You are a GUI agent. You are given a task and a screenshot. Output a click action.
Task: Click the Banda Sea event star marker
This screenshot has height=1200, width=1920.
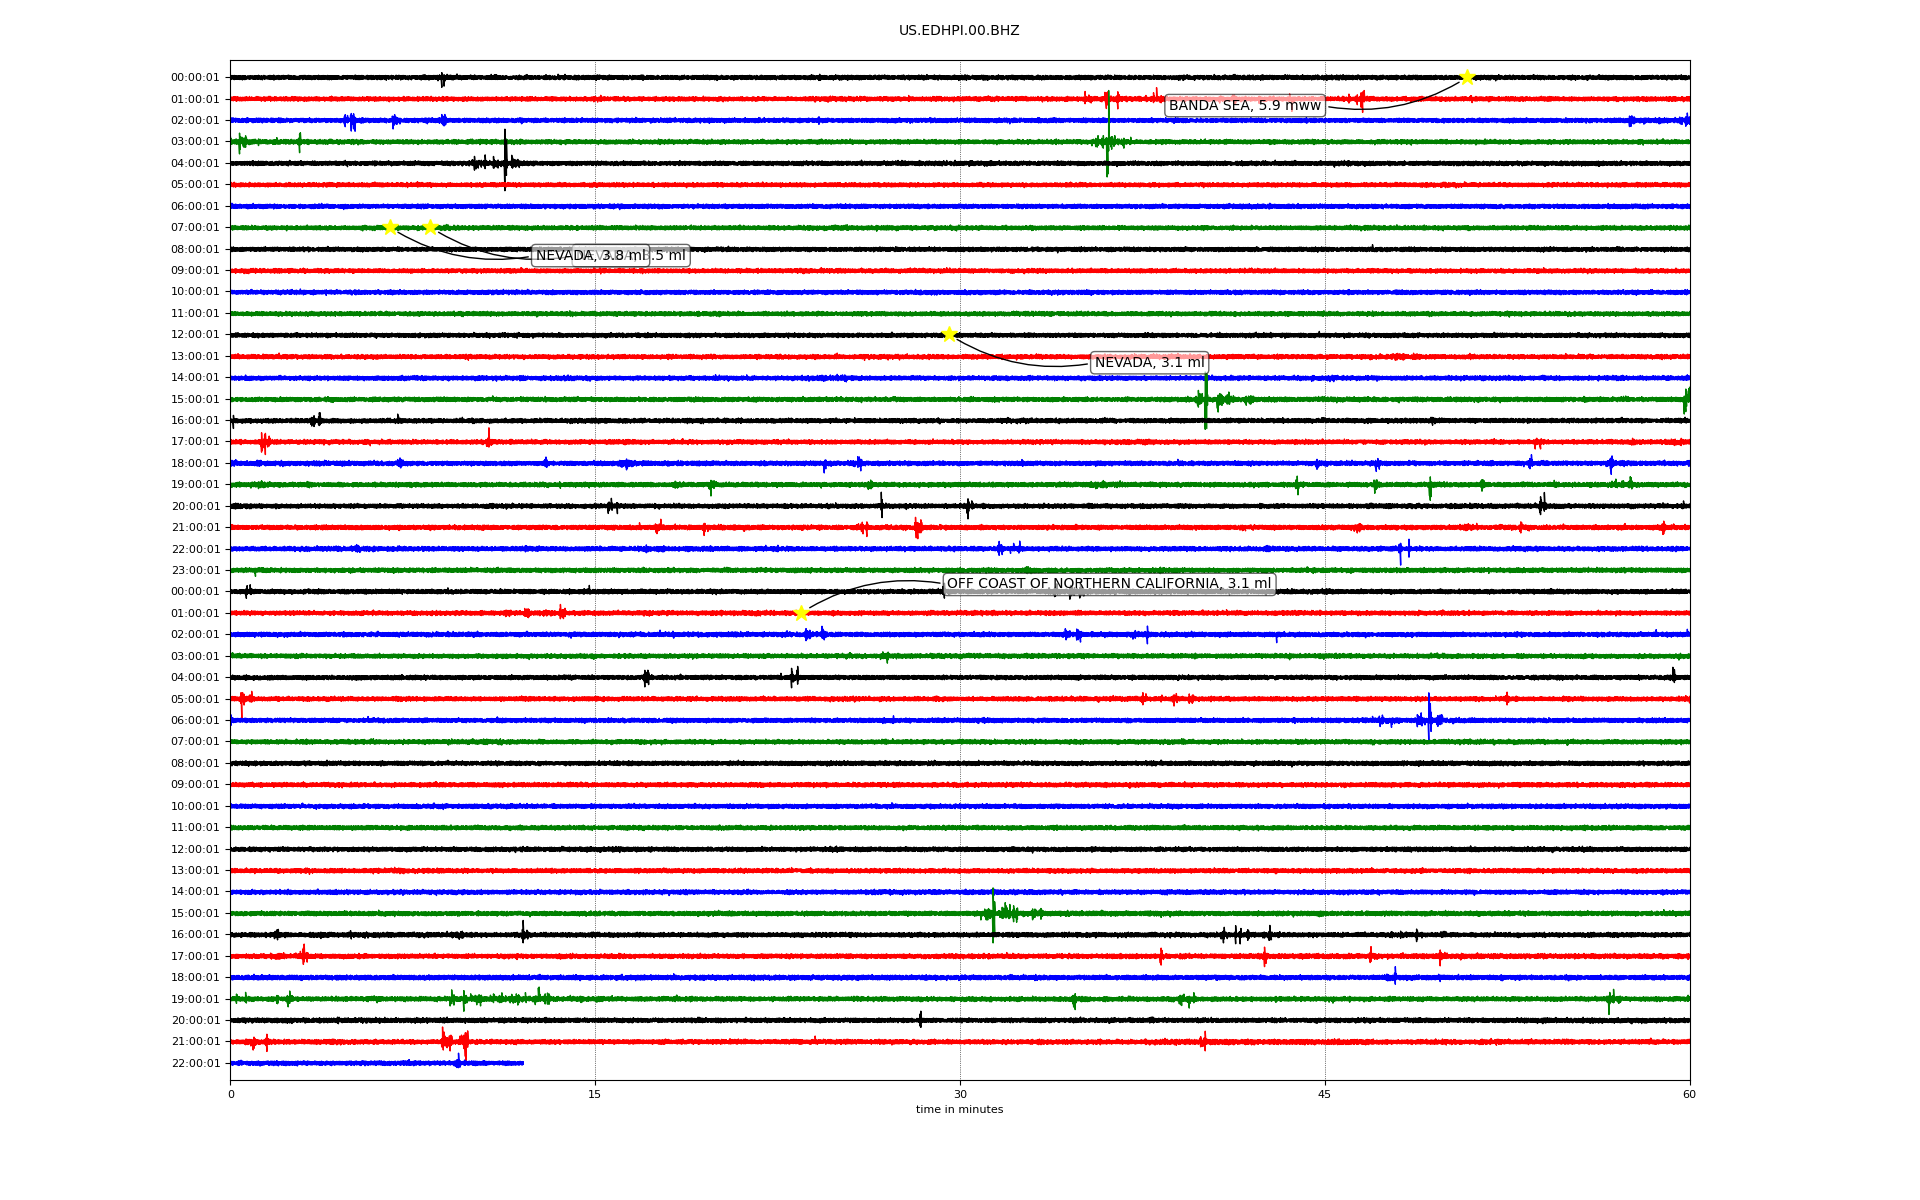tap(1467, 78)
